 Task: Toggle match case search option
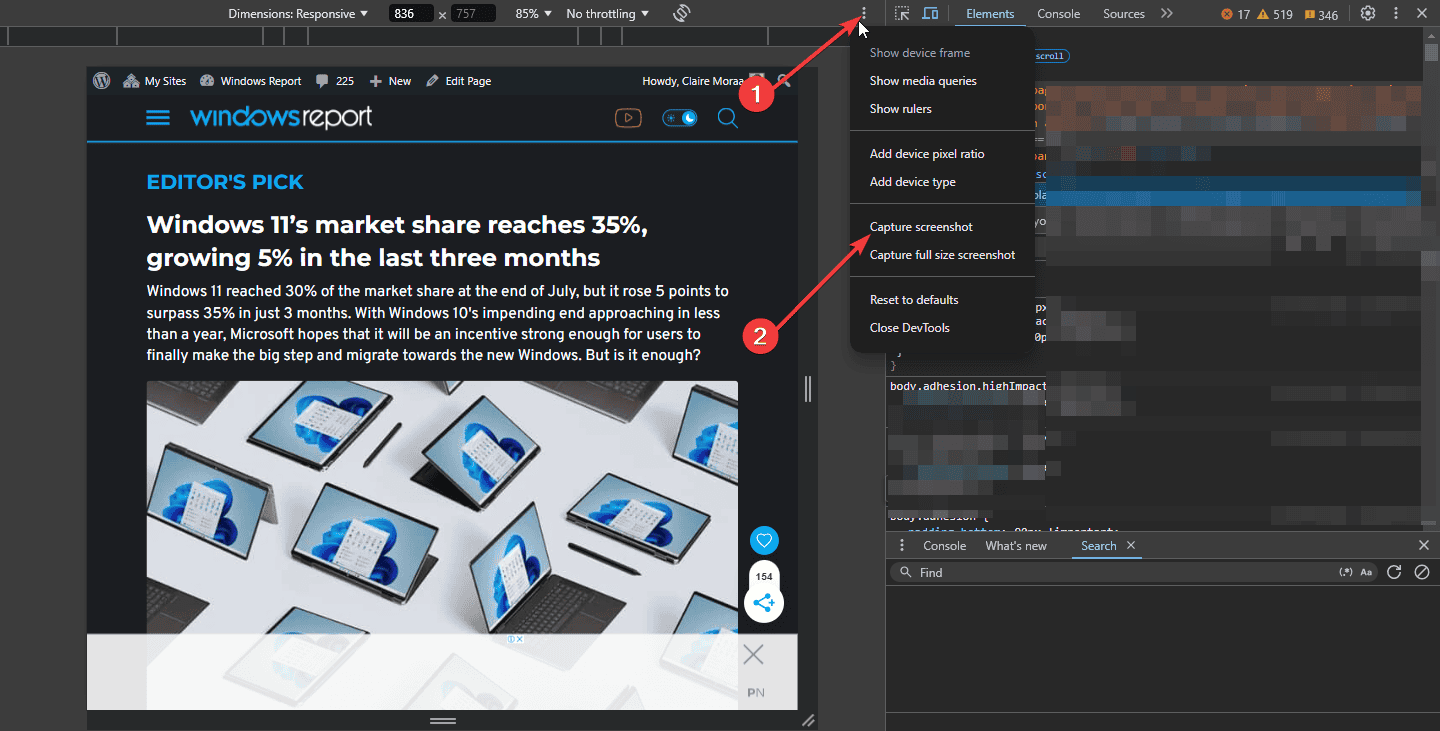[1366, 572]
